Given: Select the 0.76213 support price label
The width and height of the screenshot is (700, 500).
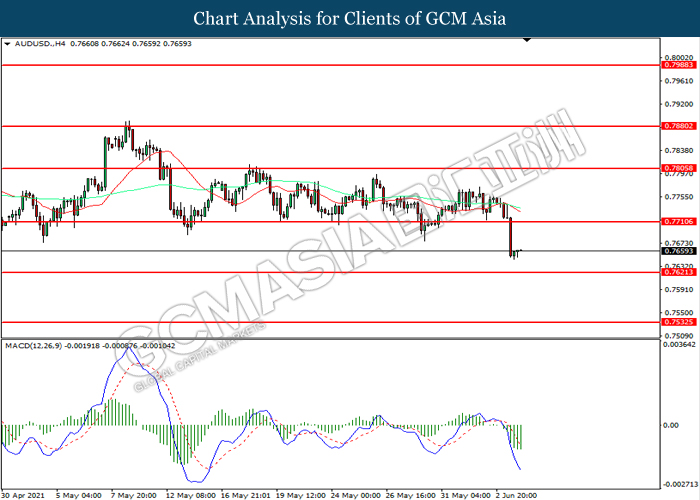Looking at the screenshot, I should coord(679,272).
